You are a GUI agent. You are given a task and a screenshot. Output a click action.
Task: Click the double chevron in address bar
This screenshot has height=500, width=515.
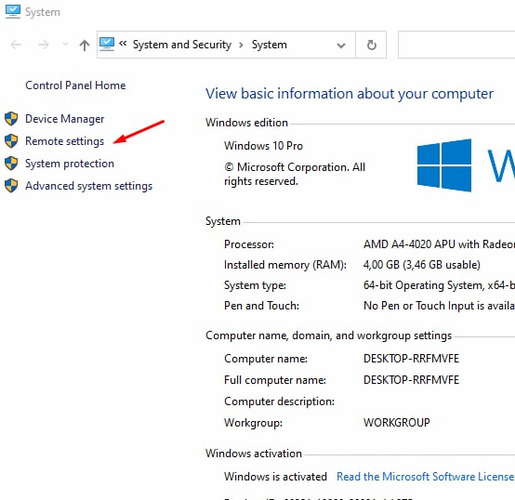point(123,43)
